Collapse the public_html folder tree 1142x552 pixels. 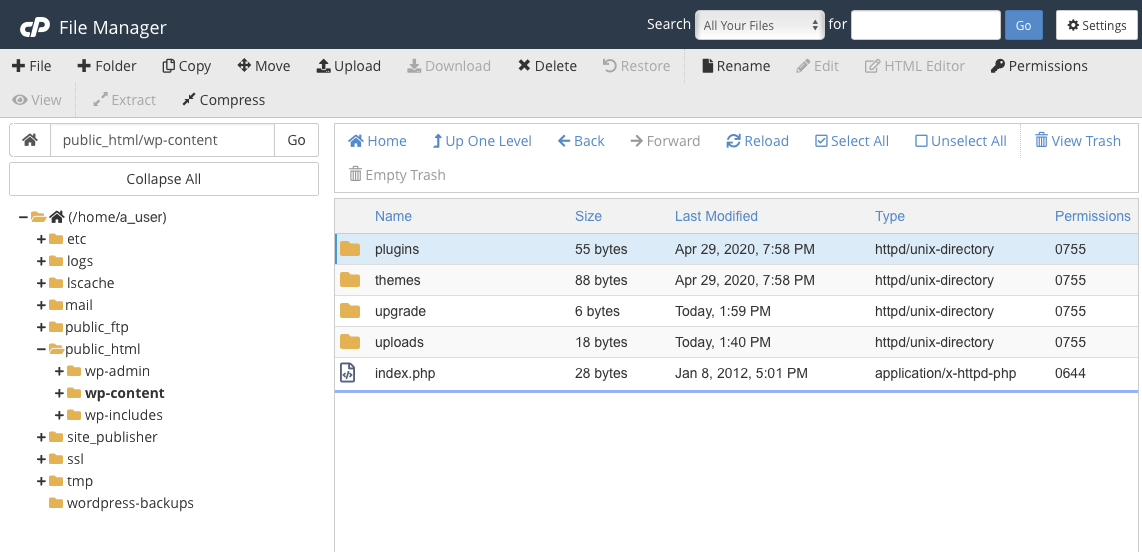(x=41, y=349)
